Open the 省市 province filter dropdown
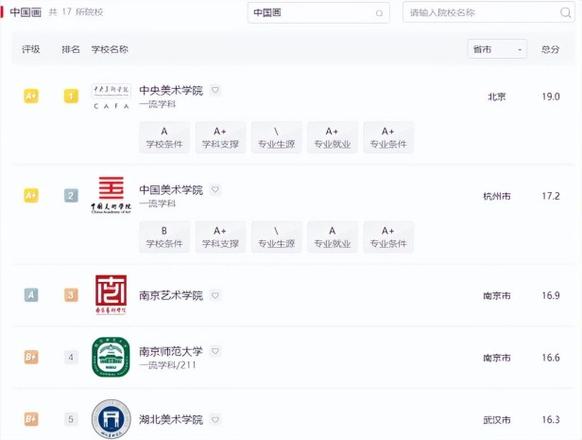 pos(497,49)
